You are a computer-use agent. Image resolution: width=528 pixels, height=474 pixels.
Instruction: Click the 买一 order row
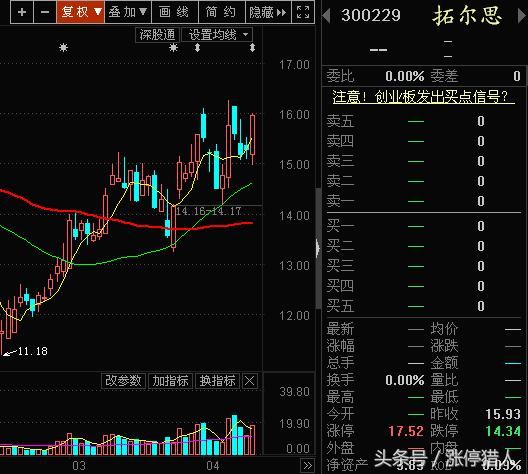click(424, 226)
